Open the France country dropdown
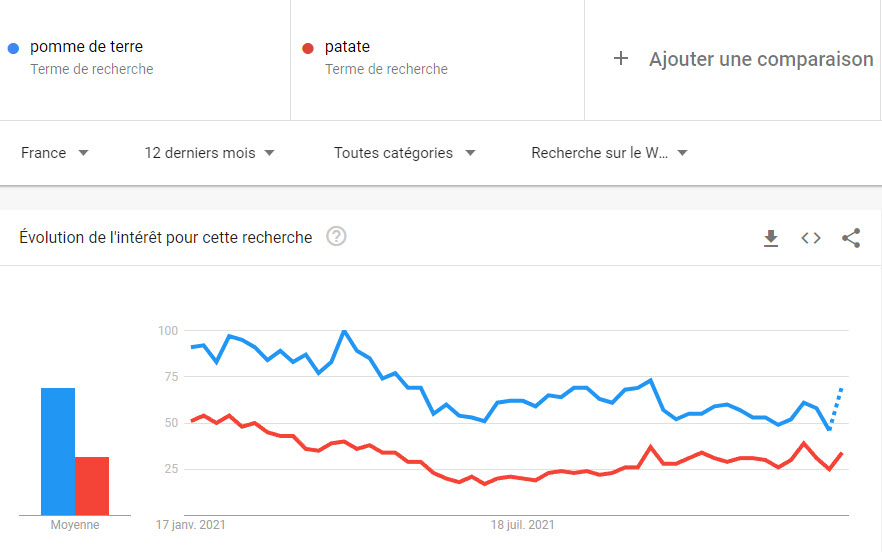The width and height of the screenshot is (882, 552). coord(55,153)
